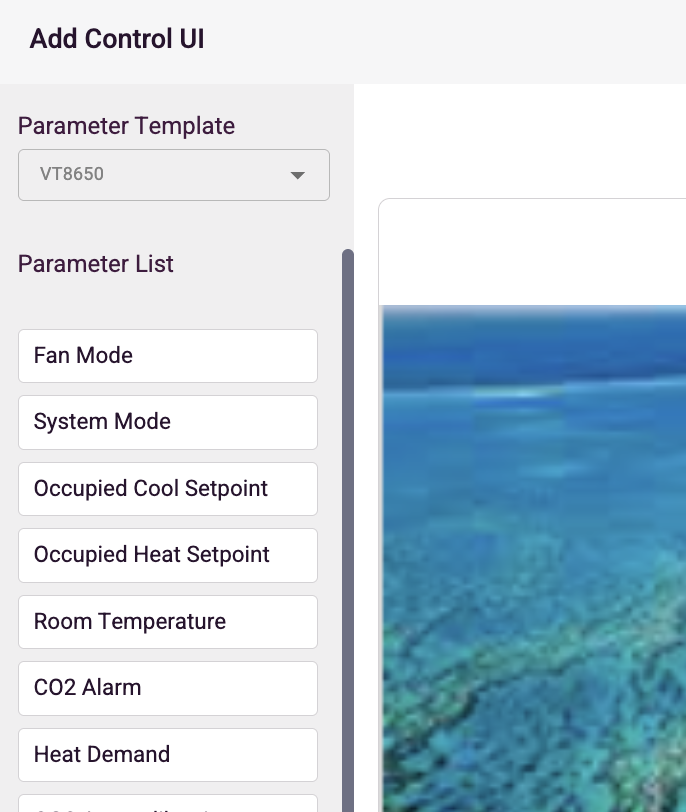The height and width of the screenshot is (812, 686).
Task: Open the Parameter Template dropdown showing VT8650
Action: point(173,175)
